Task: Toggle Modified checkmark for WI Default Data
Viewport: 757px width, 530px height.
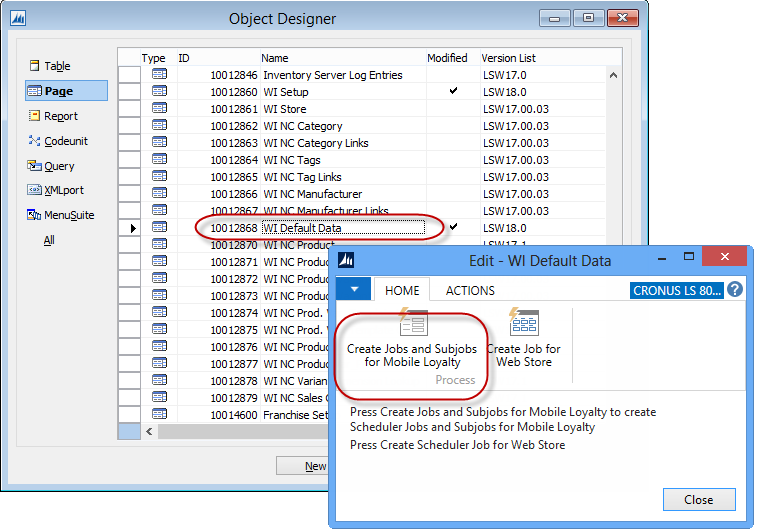Action: tap(453, 228)
